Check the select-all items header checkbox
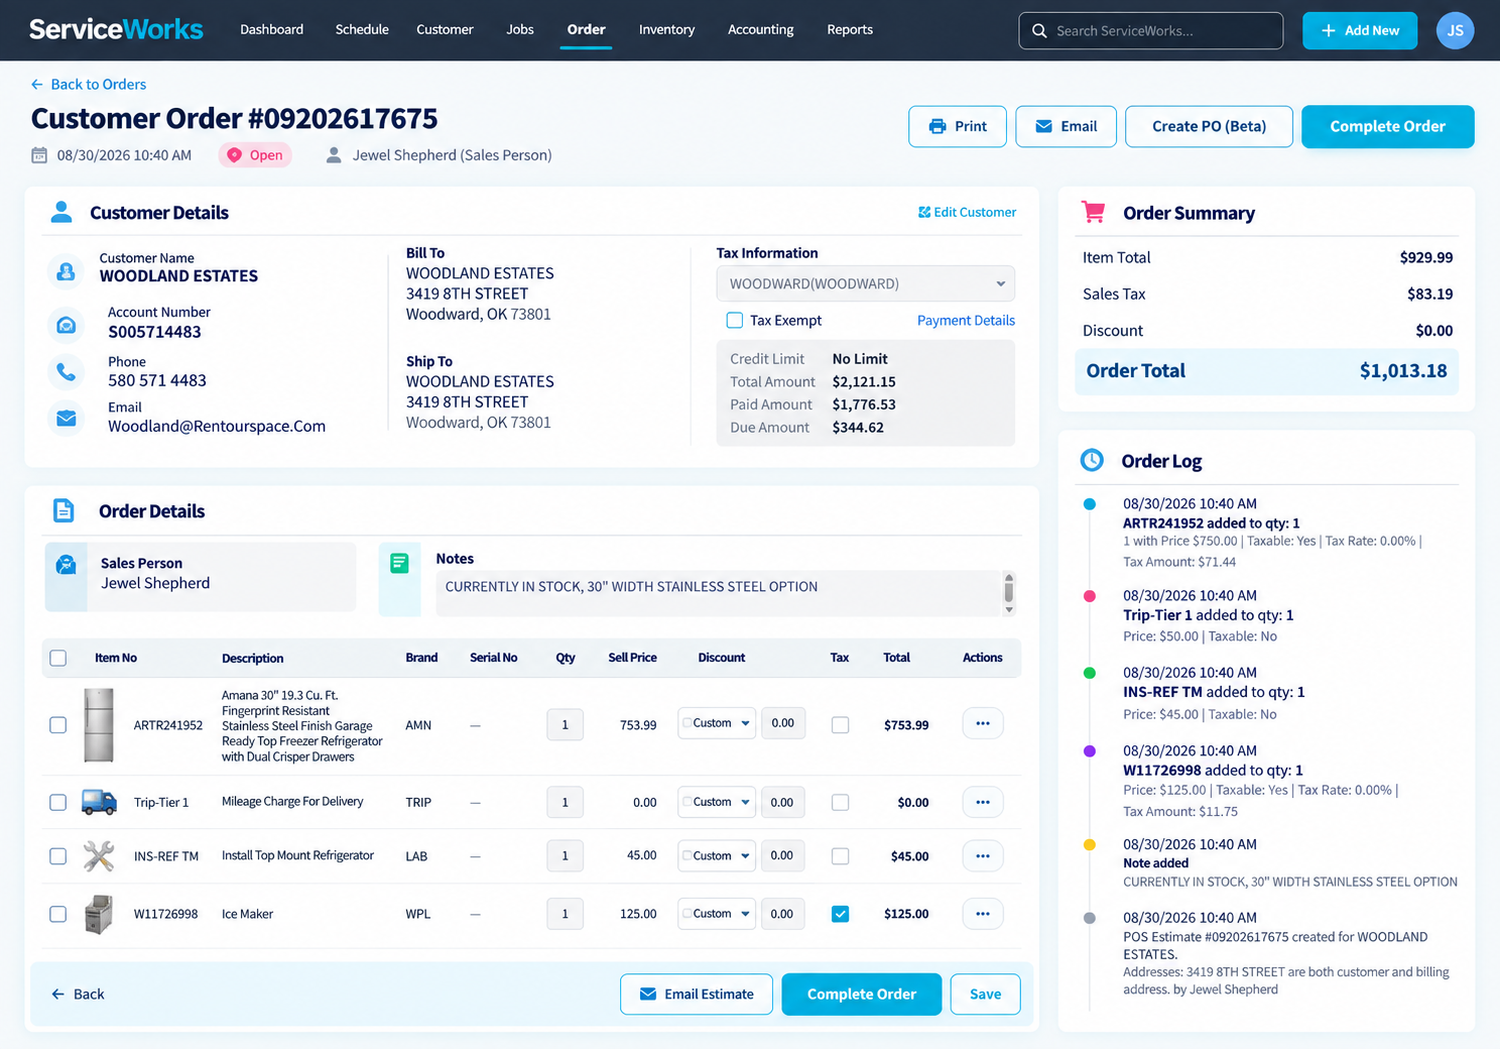The image size is (1500, 1049). coord(58,658)
